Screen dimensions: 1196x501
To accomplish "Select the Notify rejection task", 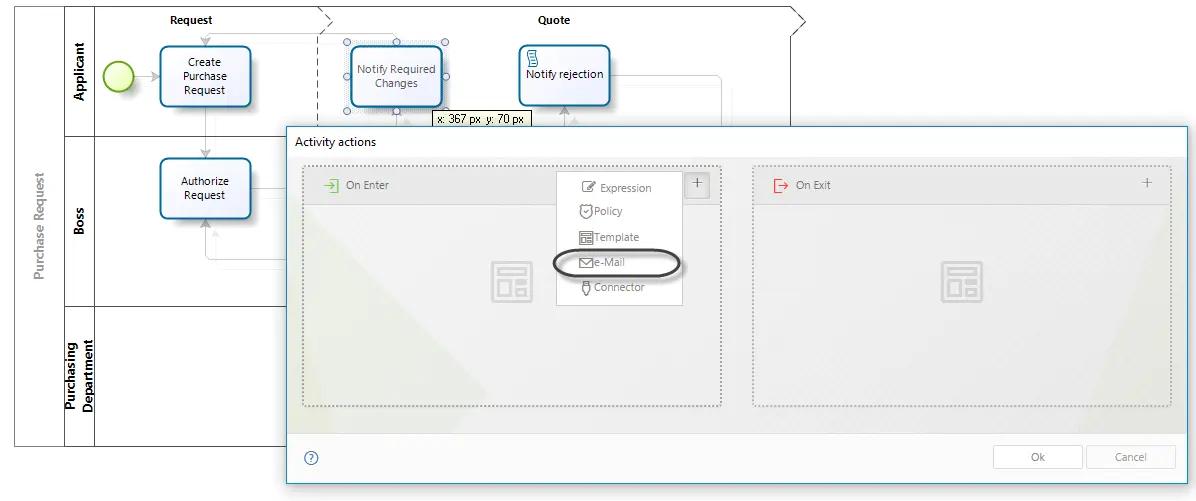I will 564,75.
